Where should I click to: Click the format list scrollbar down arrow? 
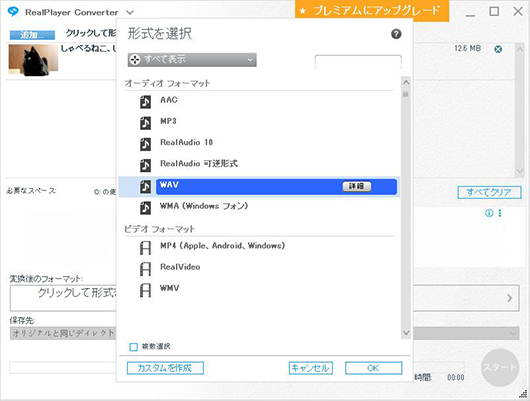pyautogui.click(x=406, y=333)
